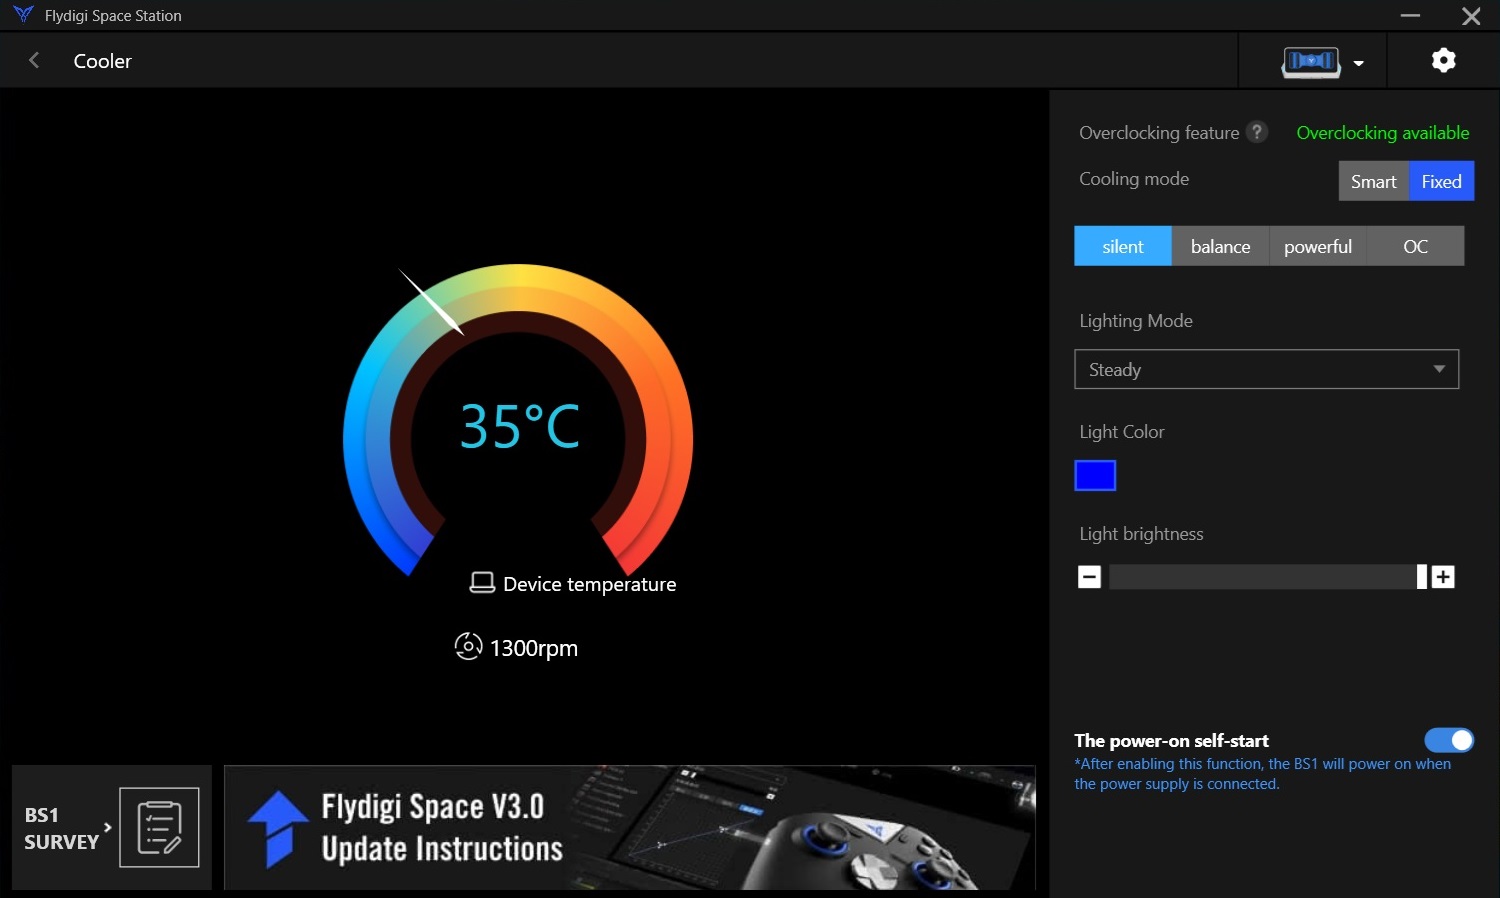
Task: Click the BS1 Survey clipboard icon
Action: (x=159, y=827)
